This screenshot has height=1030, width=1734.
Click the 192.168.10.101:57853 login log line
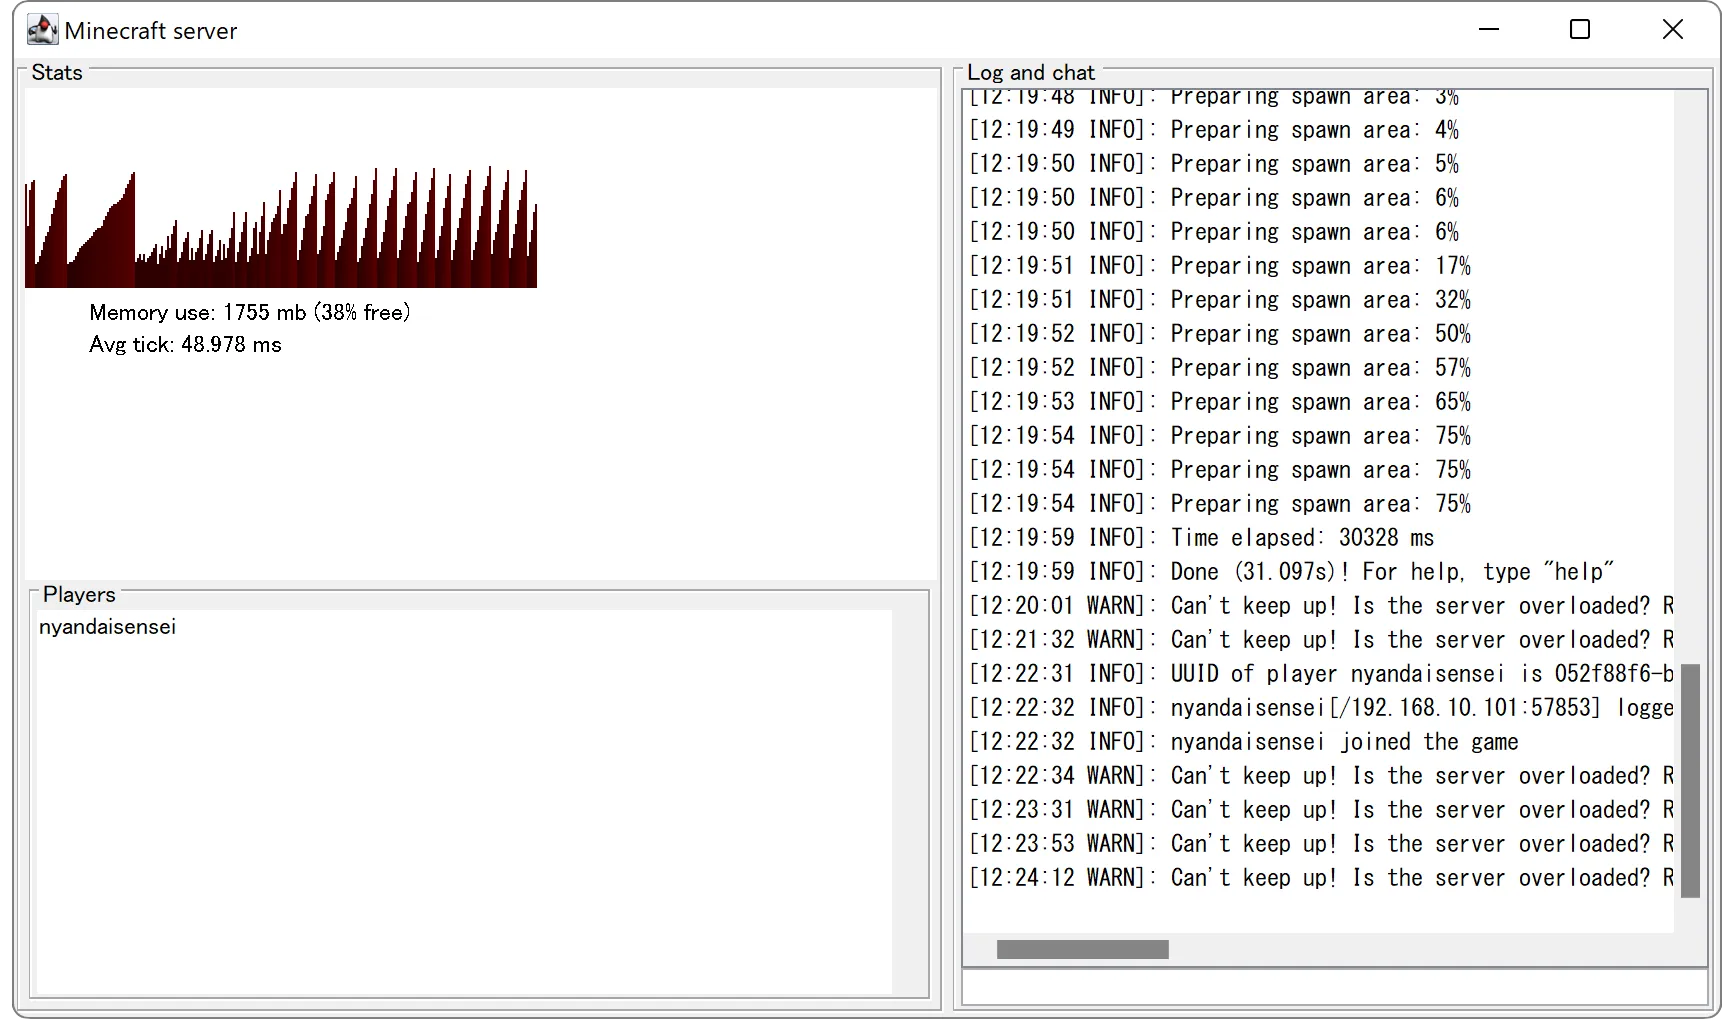point(1321,708)
